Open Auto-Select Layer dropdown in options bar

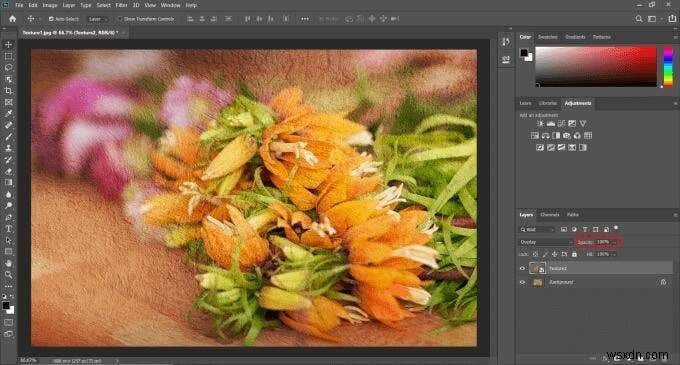point(97,19)
